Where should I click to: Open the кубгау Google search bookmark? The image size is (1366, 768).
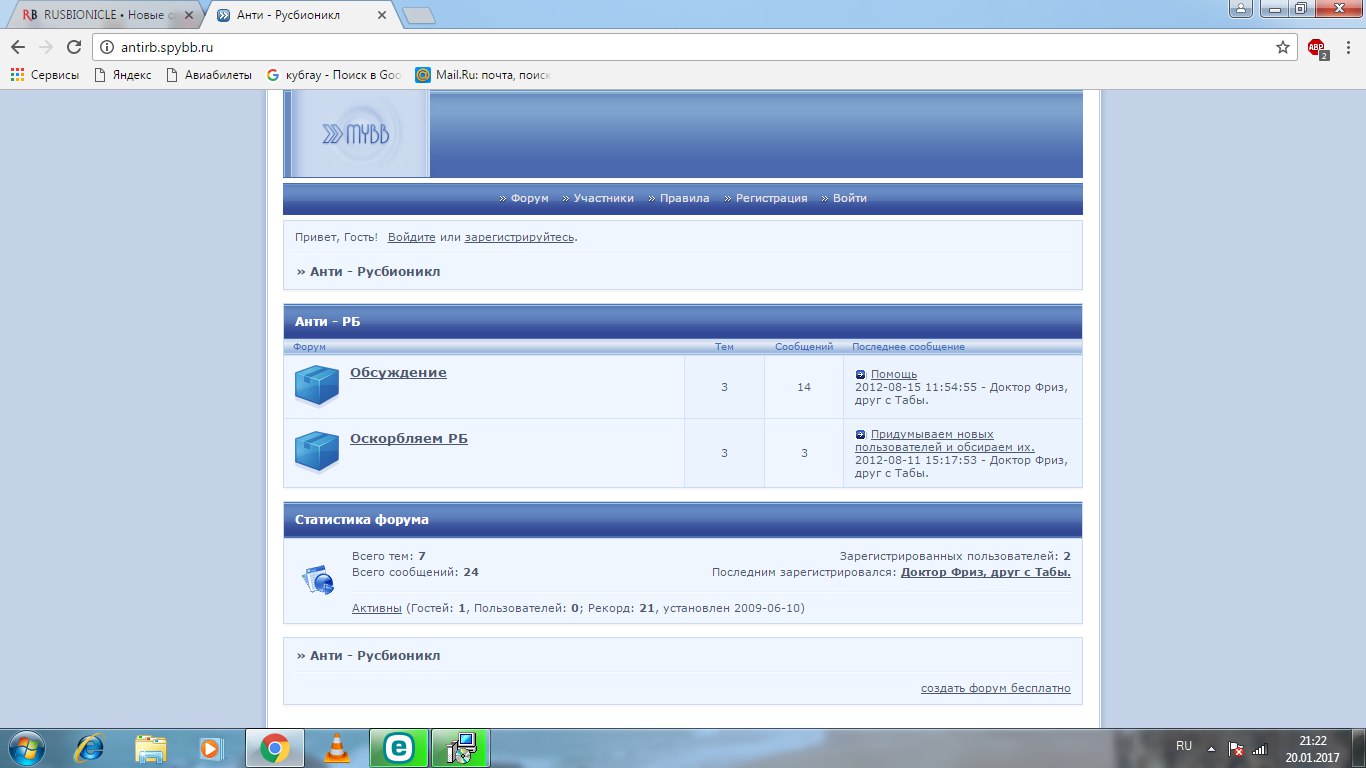[334, 75]
